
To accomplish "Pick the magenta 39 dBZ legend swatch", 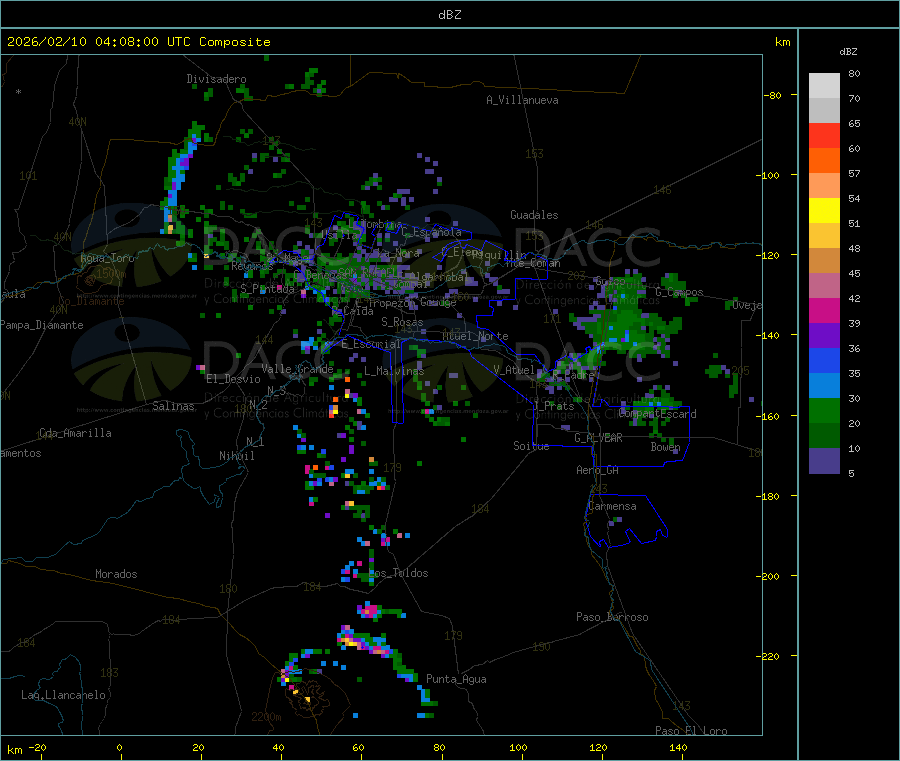I will point(824,310).
